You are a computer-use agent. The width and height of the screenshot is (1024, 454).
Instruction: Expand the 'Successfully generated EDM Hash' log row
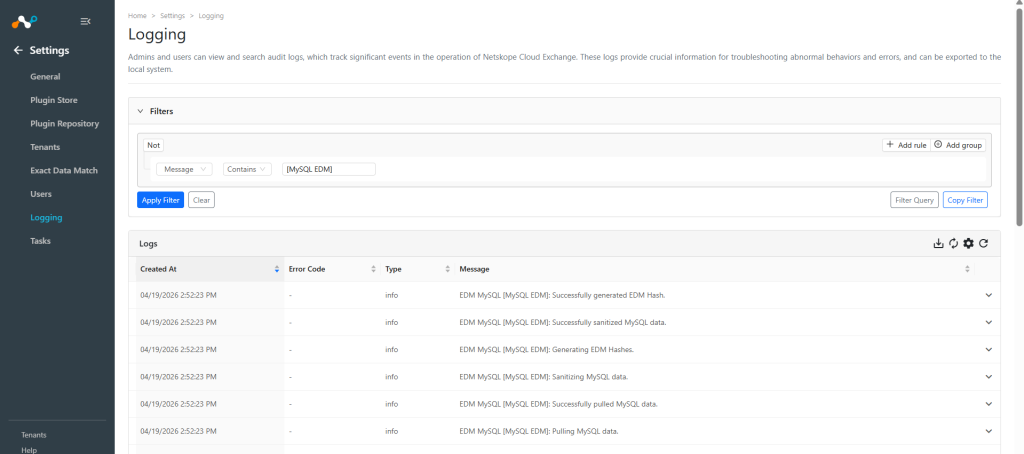988,295
